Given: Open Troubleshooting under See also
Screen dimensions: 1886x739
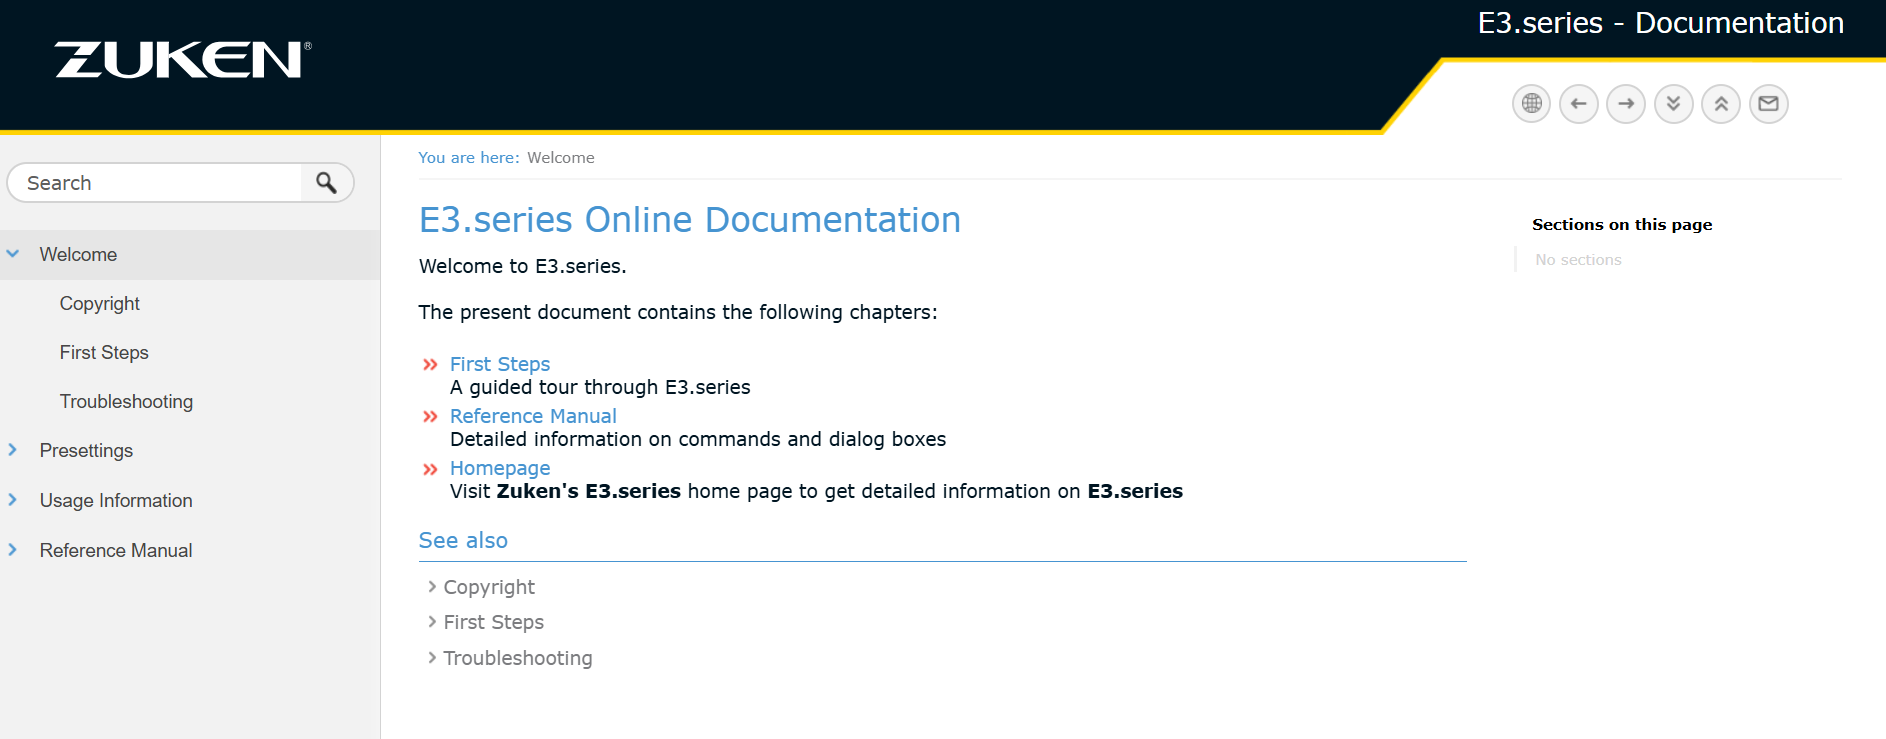Looking at the screenshot, I should [518, 658].
